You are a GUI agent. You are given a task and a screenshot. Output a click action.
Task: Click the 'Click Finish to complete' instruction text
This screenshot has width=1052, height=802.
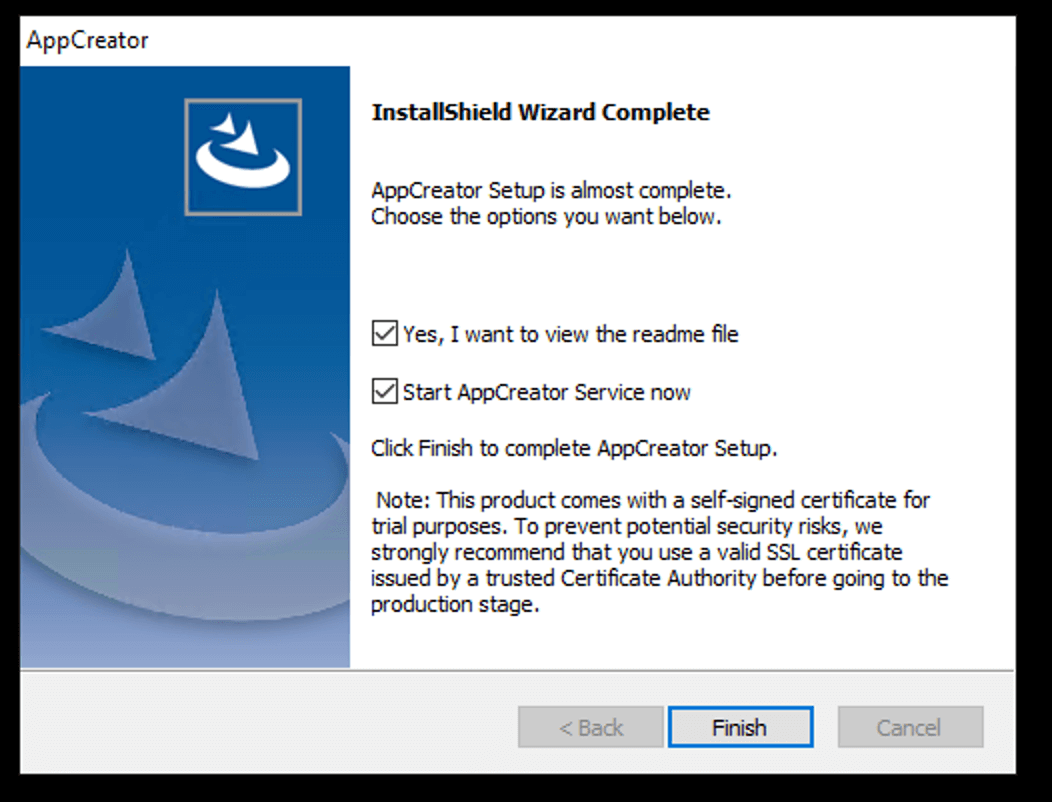click(x=574, y=449)
